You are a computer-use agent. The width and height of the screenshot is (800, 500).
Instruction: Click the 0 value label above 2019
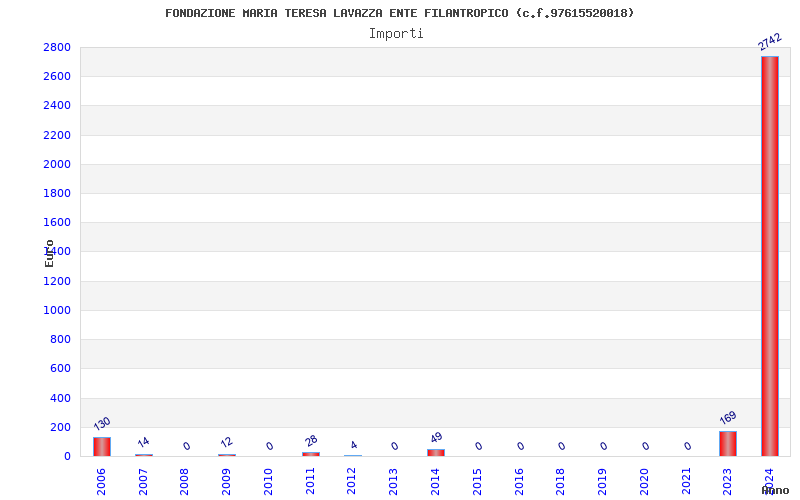[x=603, y=446]
